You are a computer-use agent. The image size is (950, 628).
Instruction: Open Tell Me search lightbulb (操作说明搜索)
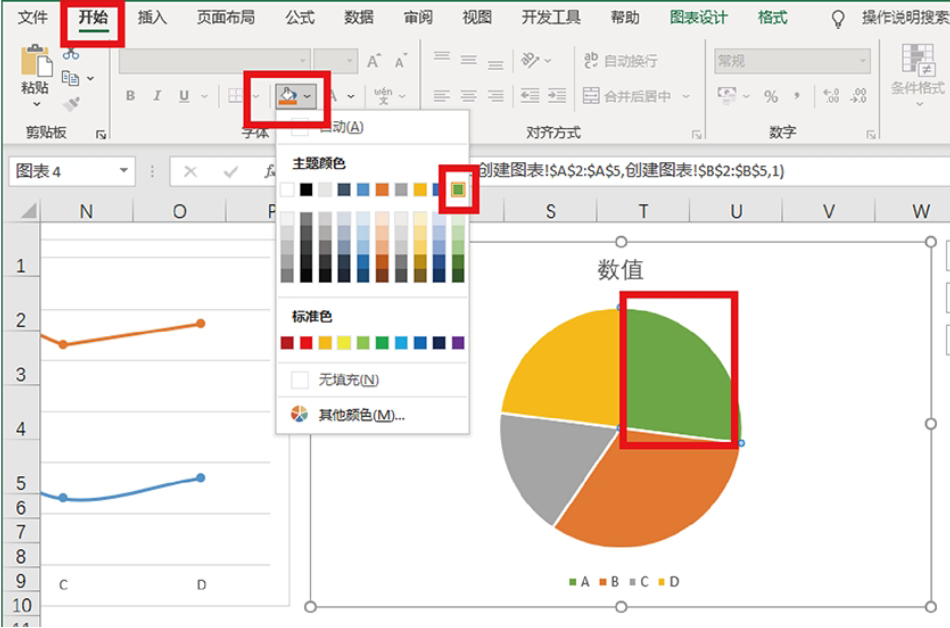point(838,18)
